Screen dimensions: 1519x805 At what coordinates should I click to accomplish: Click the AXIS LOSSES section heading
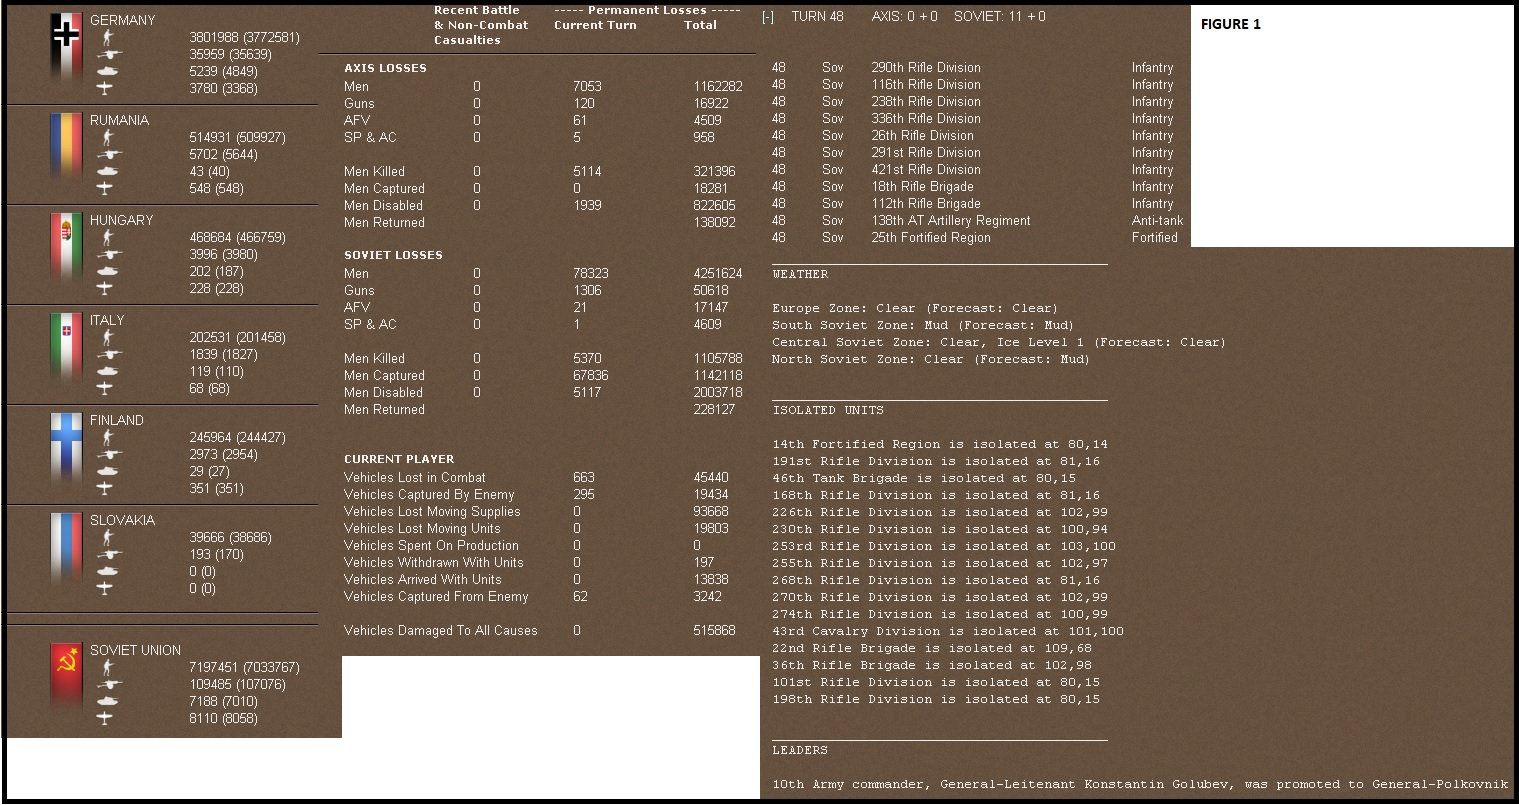(x=385, y=68)
